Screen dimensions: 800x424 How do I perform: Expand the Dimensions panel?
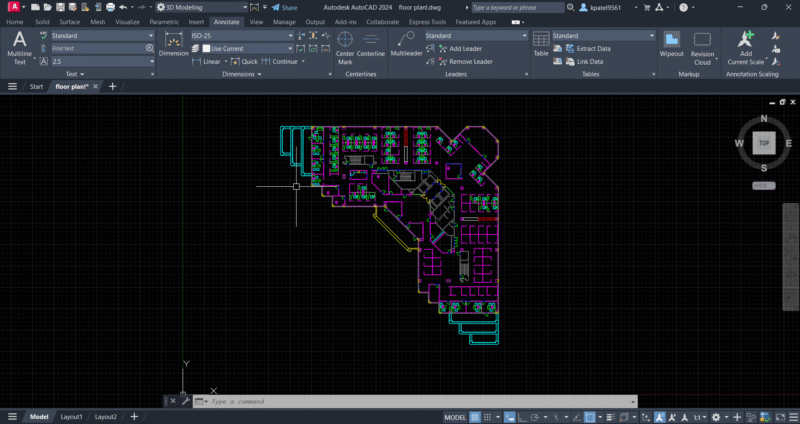[x=242, y=74]
